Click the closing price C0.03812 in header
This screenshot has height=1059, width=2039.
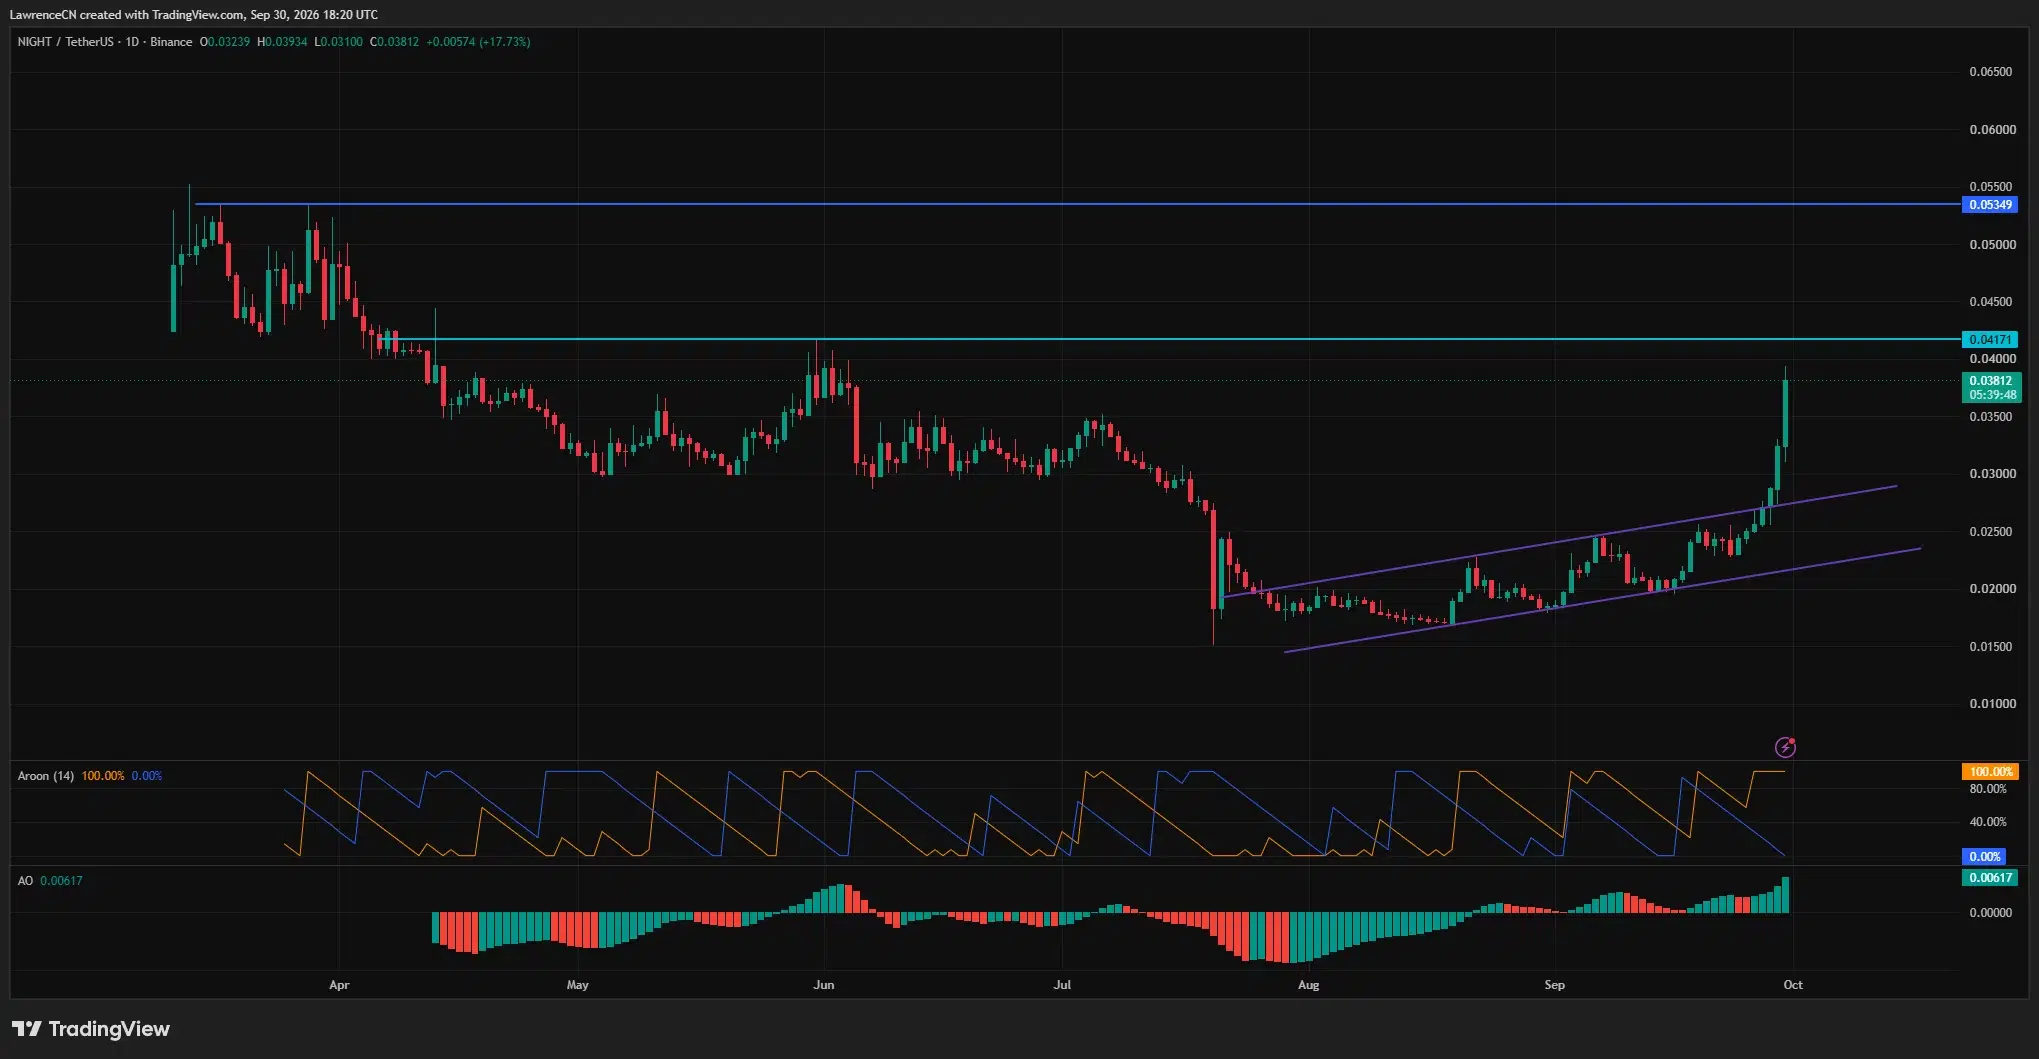[x=395, y=42]
